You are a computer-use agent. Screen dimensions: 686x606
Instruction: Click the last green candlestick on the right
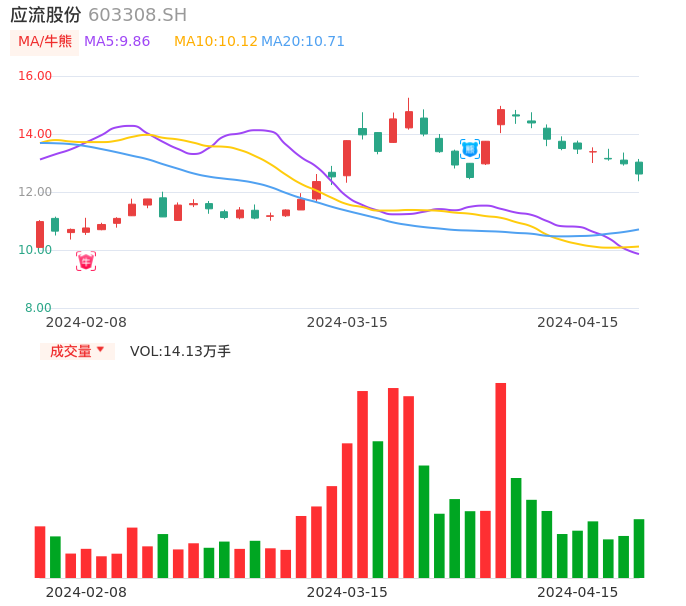[639, 168]
